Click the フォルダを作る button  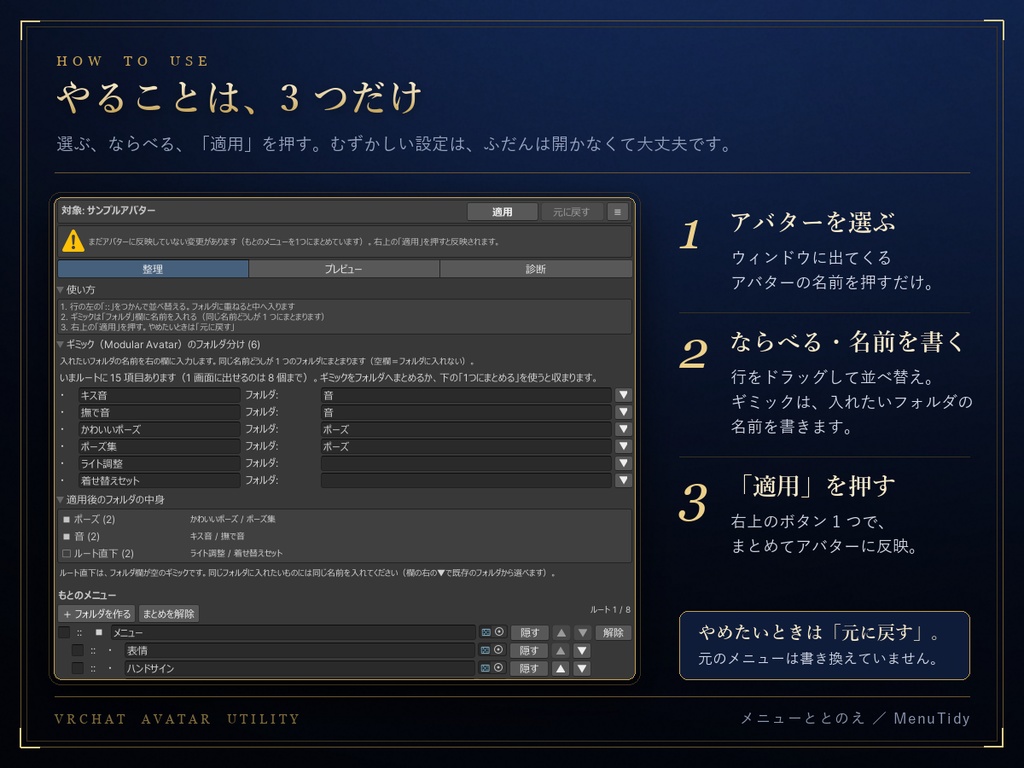click(97, 614)
